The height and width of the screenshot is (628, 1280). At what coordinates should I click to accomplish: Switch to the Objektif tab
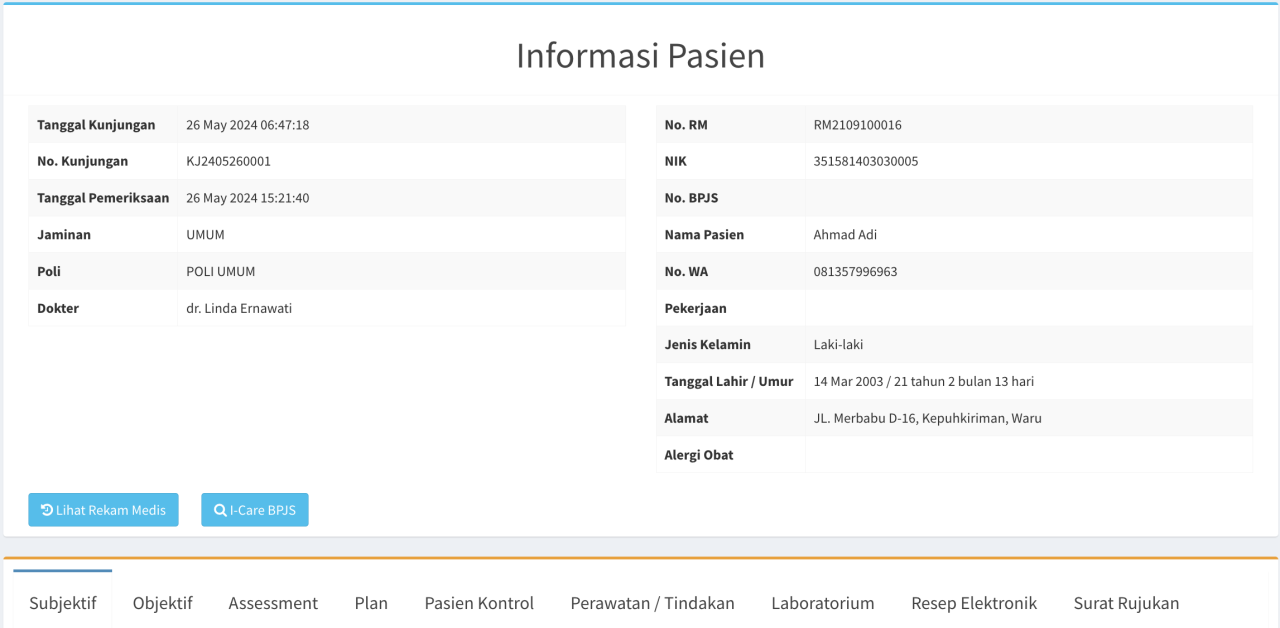click(163, 603)
